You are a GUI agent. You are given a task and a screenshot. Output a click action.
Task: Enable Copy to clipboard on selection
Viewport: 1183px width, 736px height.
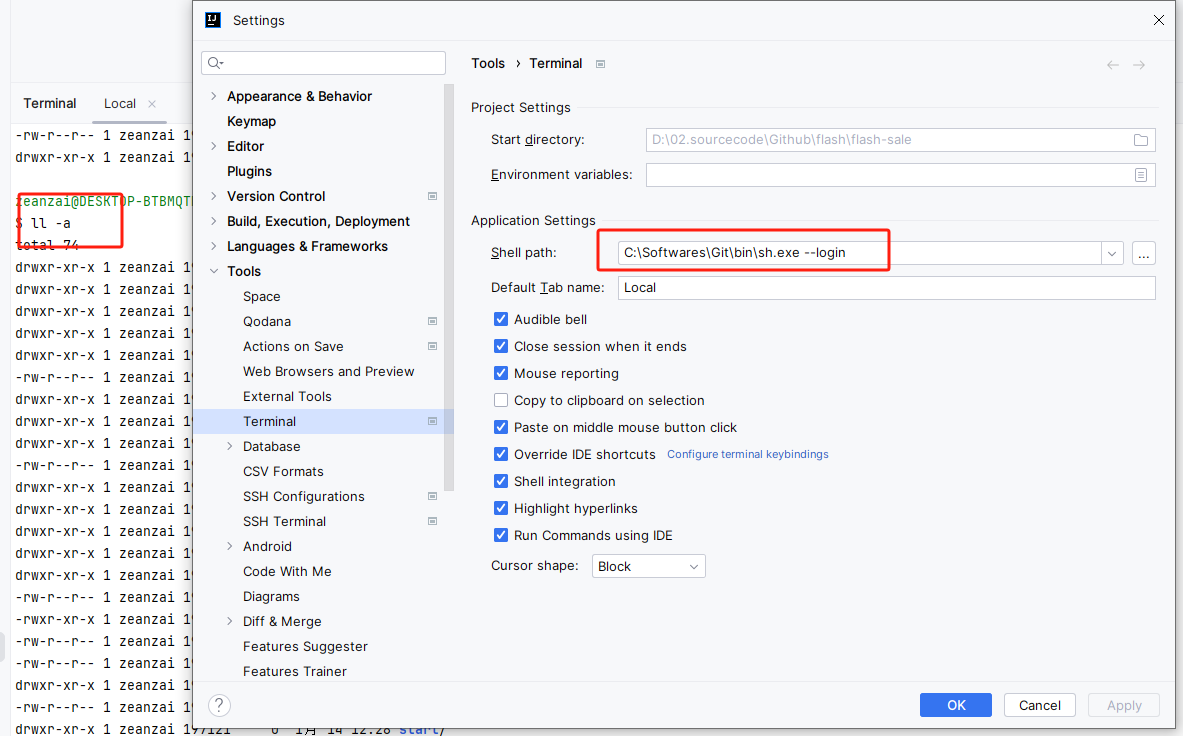501,401
